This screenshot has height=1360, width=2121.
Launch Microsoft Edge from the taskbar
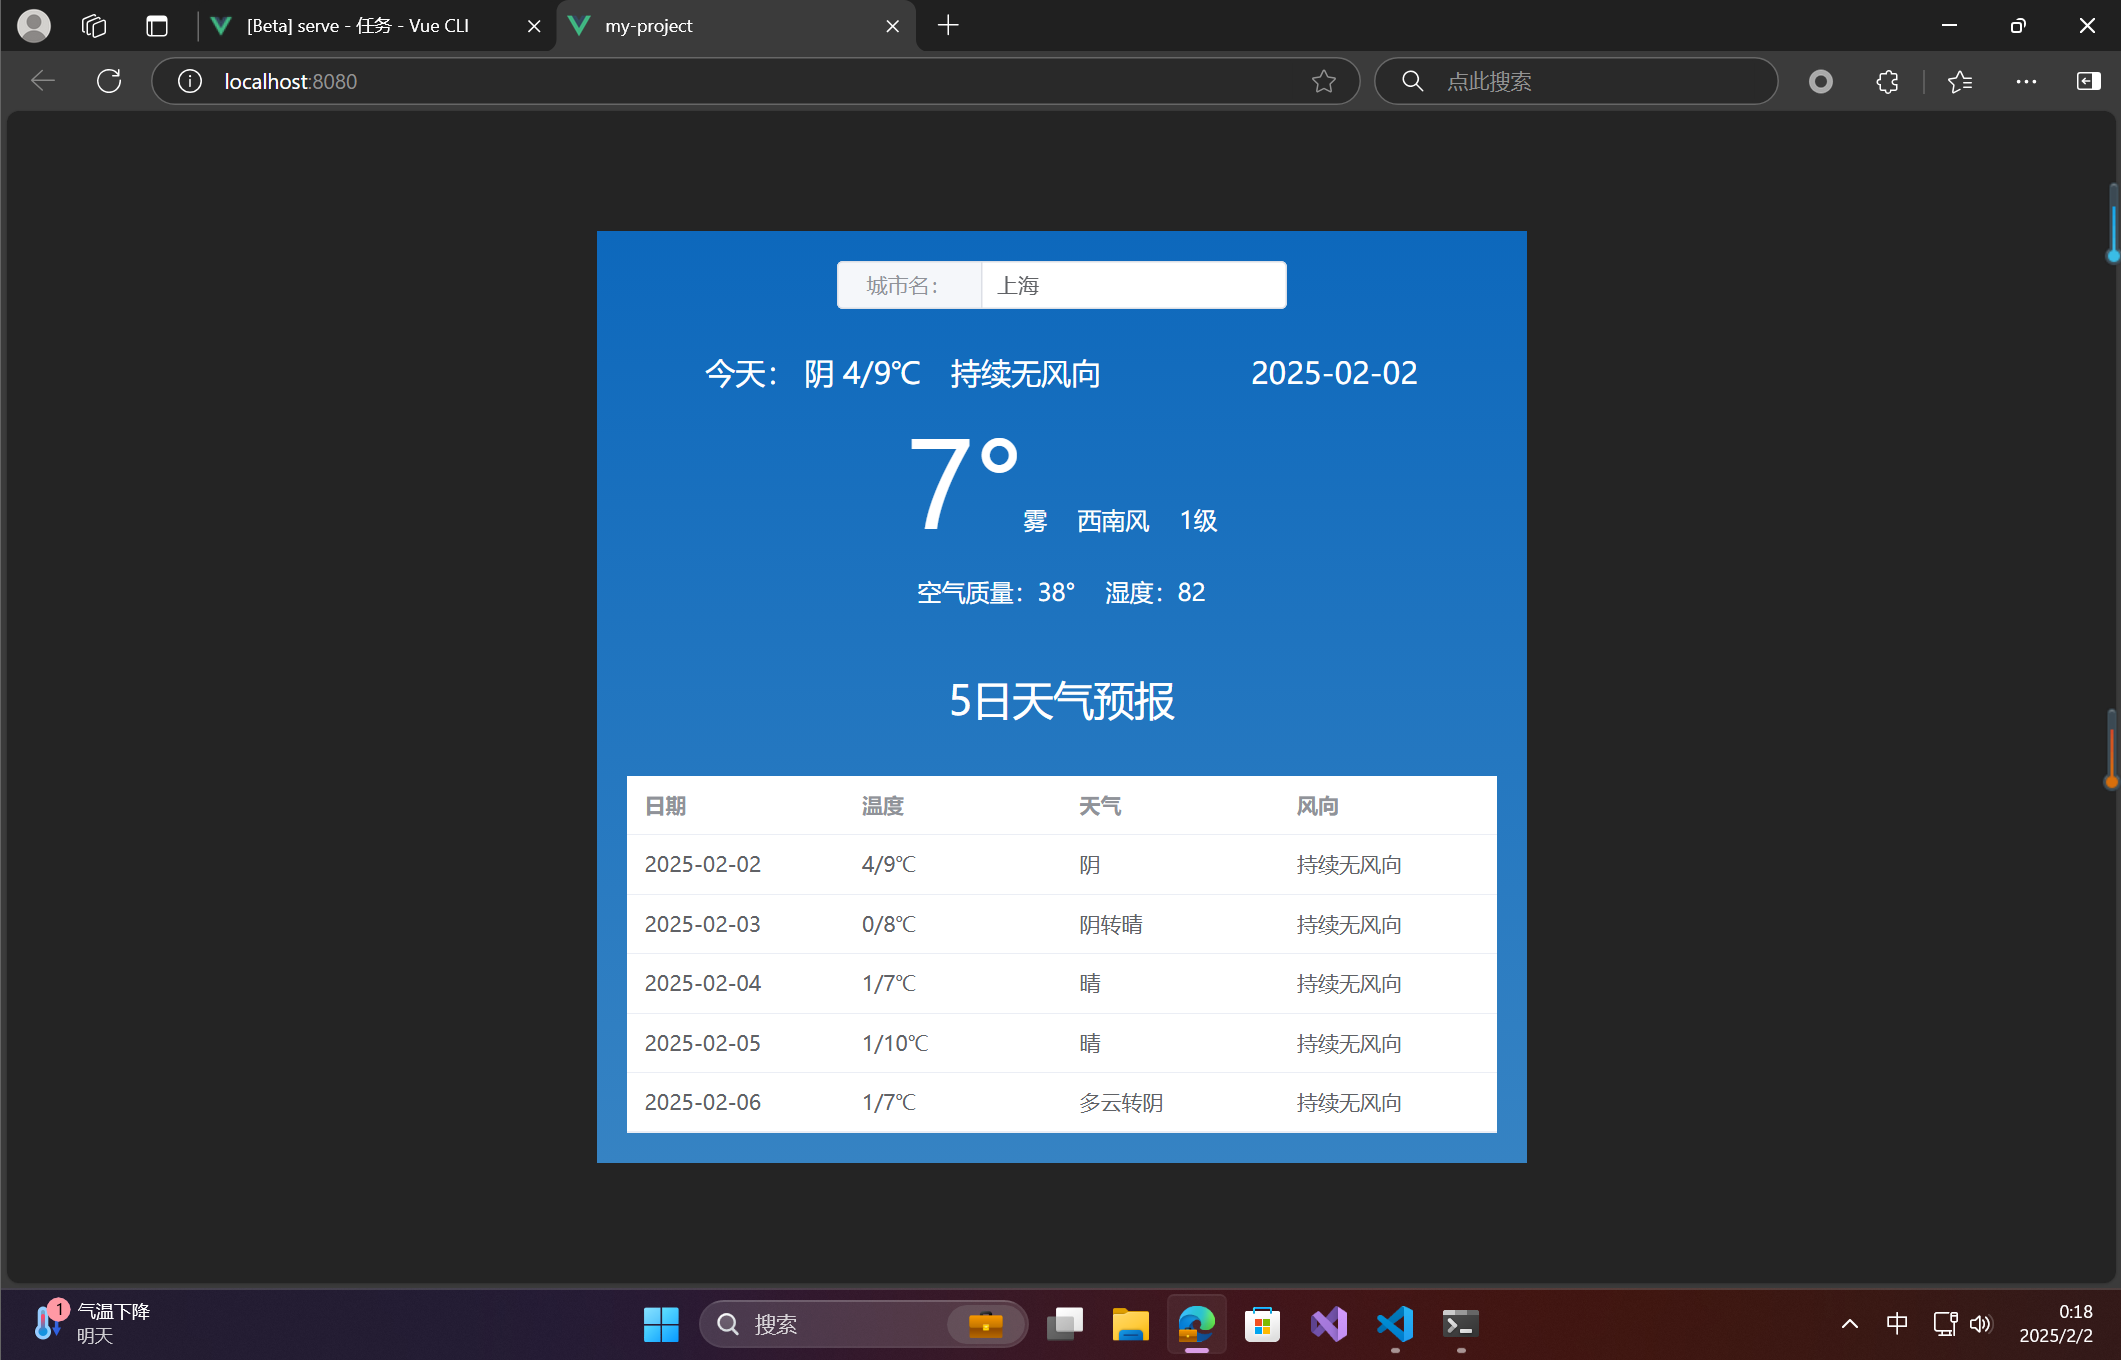(x=1196, y=1324)
